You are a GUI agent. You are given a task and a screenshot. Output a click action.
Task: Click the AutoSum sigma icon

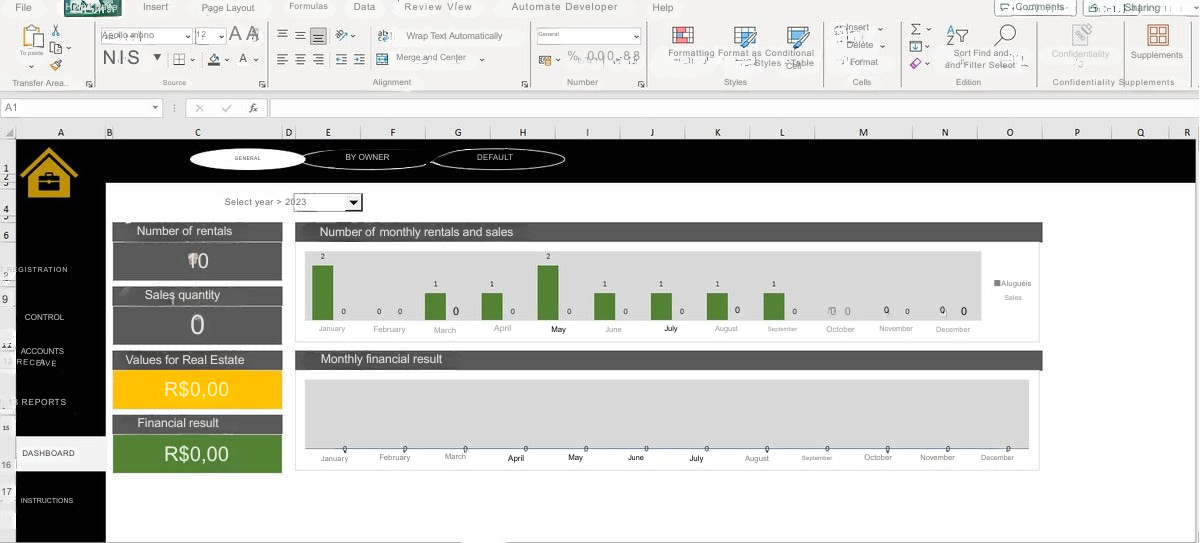916,29
